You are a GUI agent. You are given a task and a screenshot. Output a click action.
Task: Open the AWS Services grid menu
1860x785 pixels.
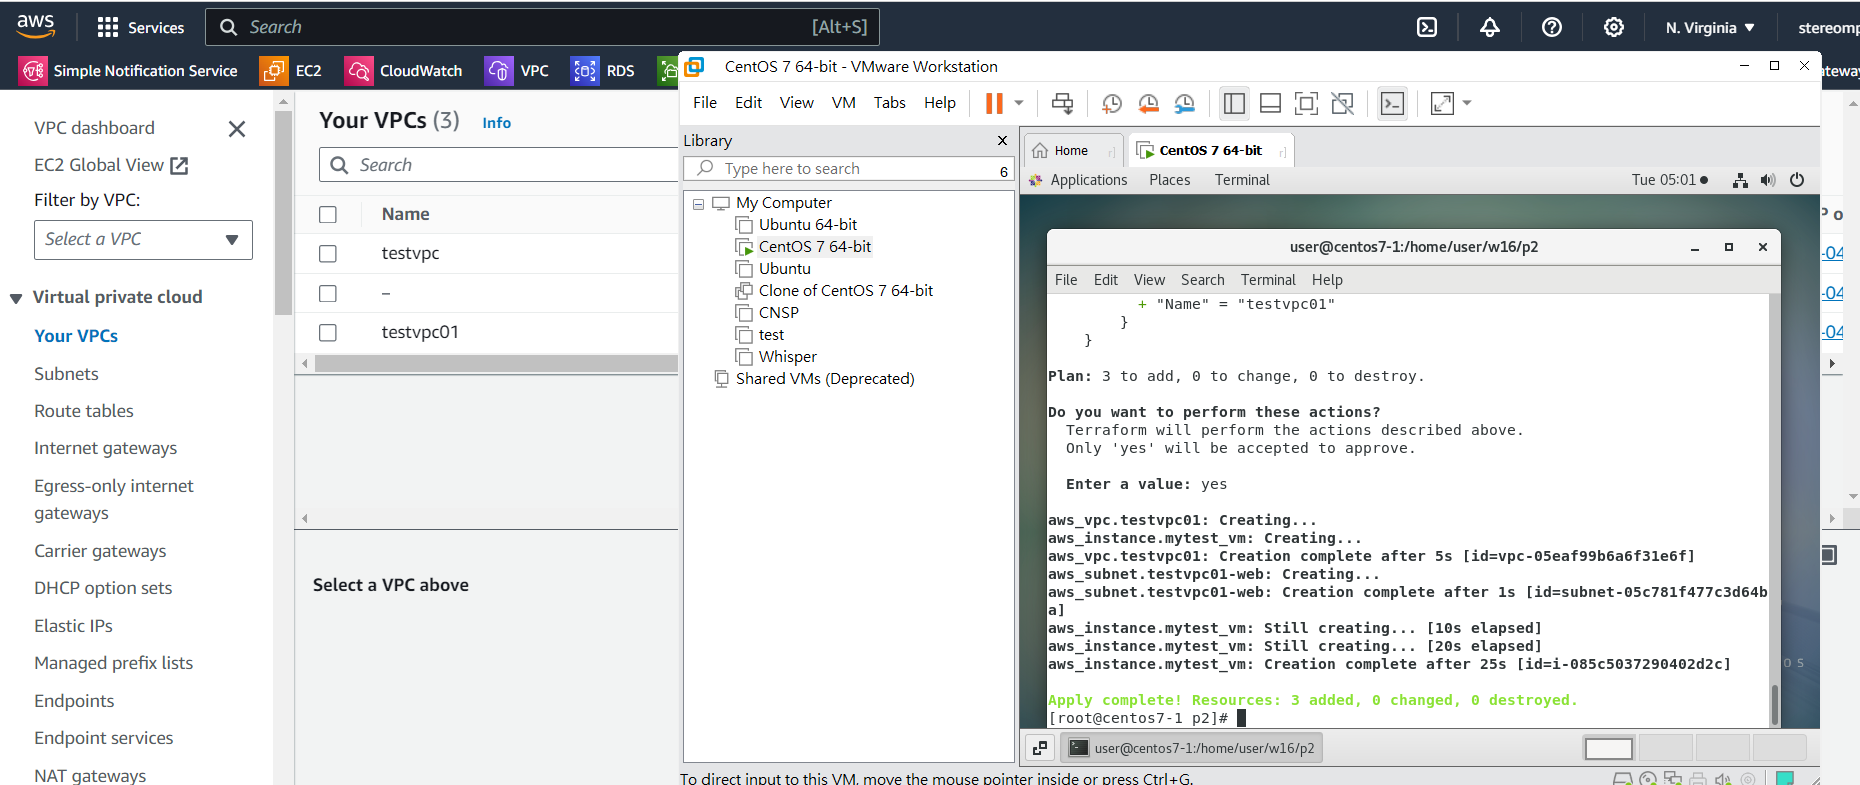pyautogui.click(x=141, y=27)
